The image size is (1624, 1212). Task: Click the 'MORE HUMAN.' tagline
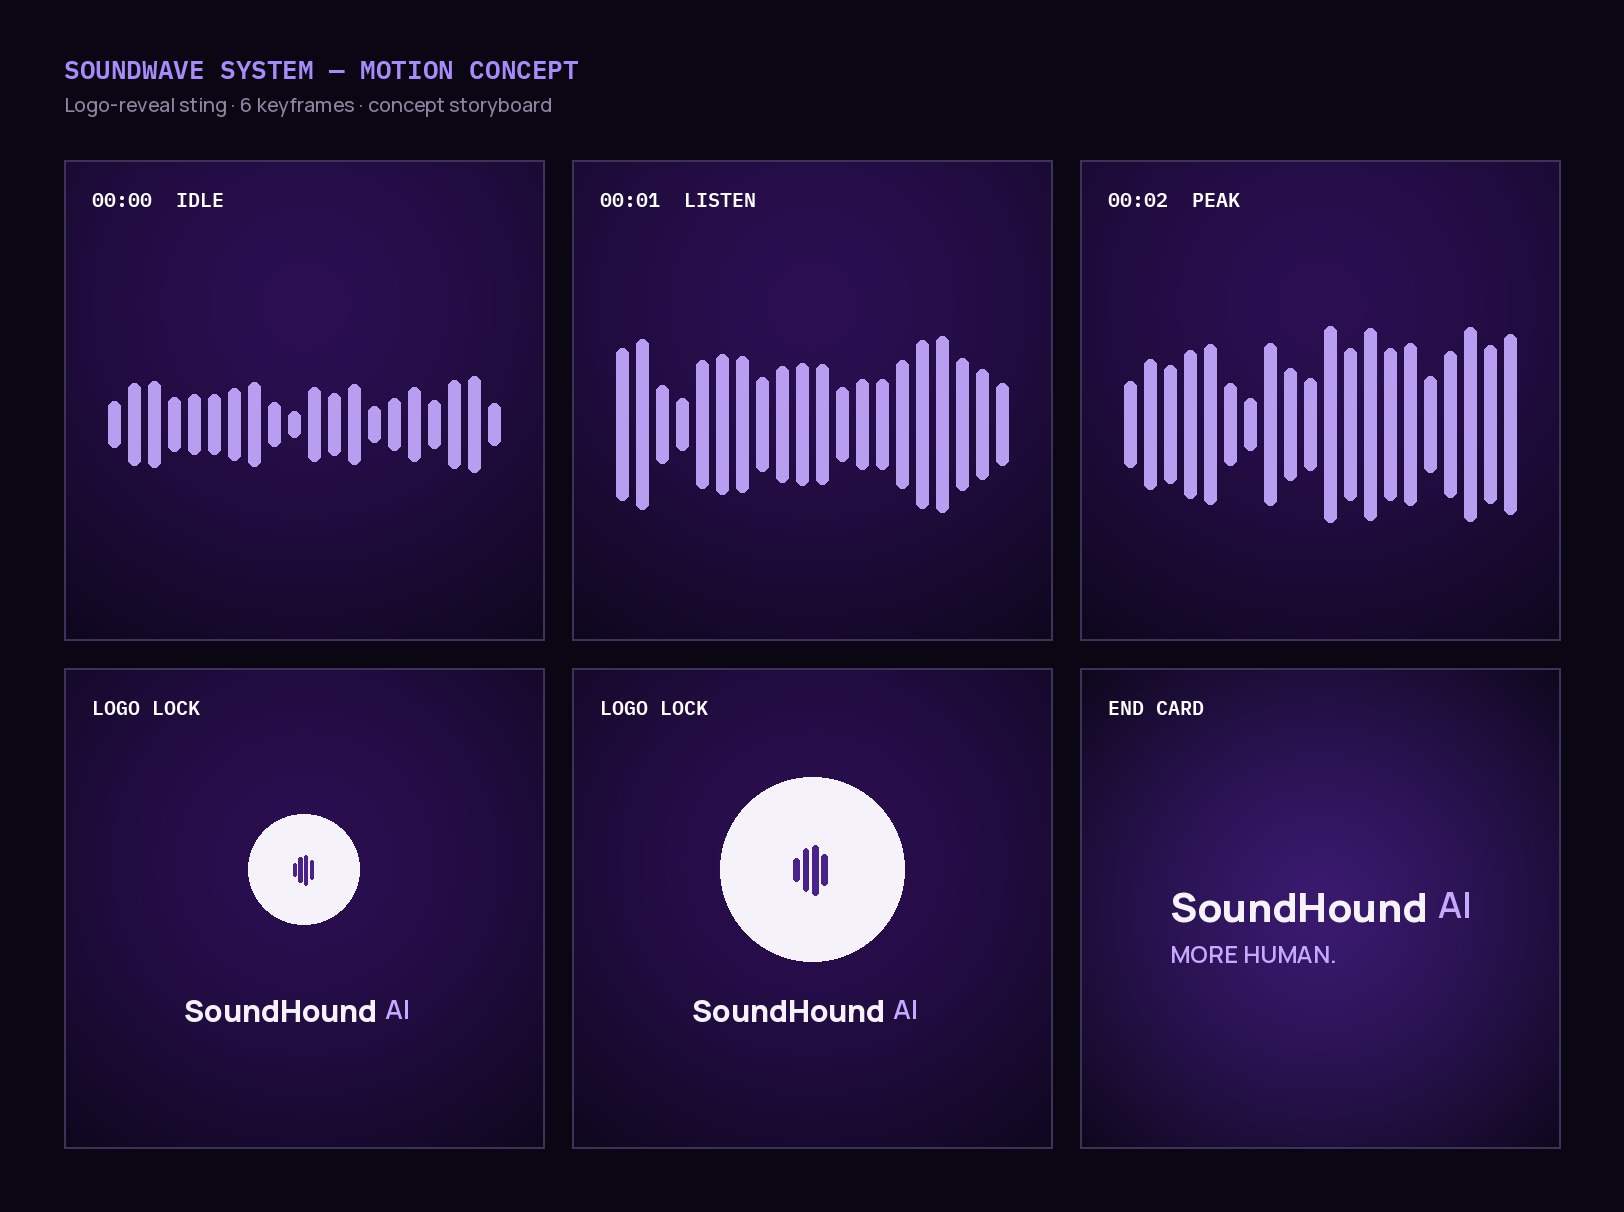[1253, 955]
